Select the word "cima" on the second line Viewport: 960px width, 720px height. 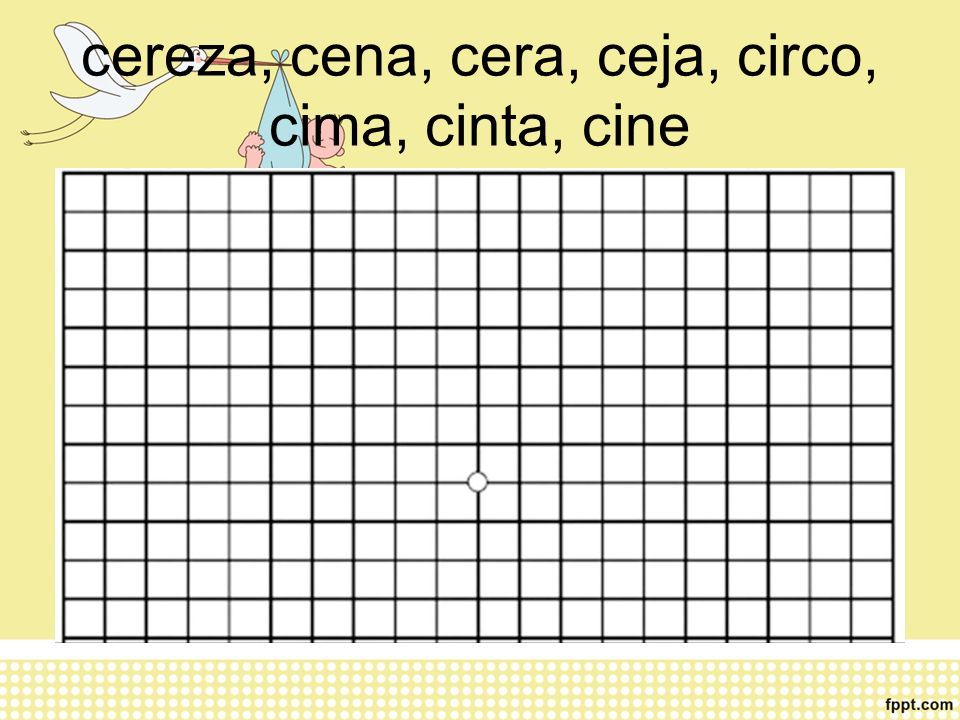(330, 125)
